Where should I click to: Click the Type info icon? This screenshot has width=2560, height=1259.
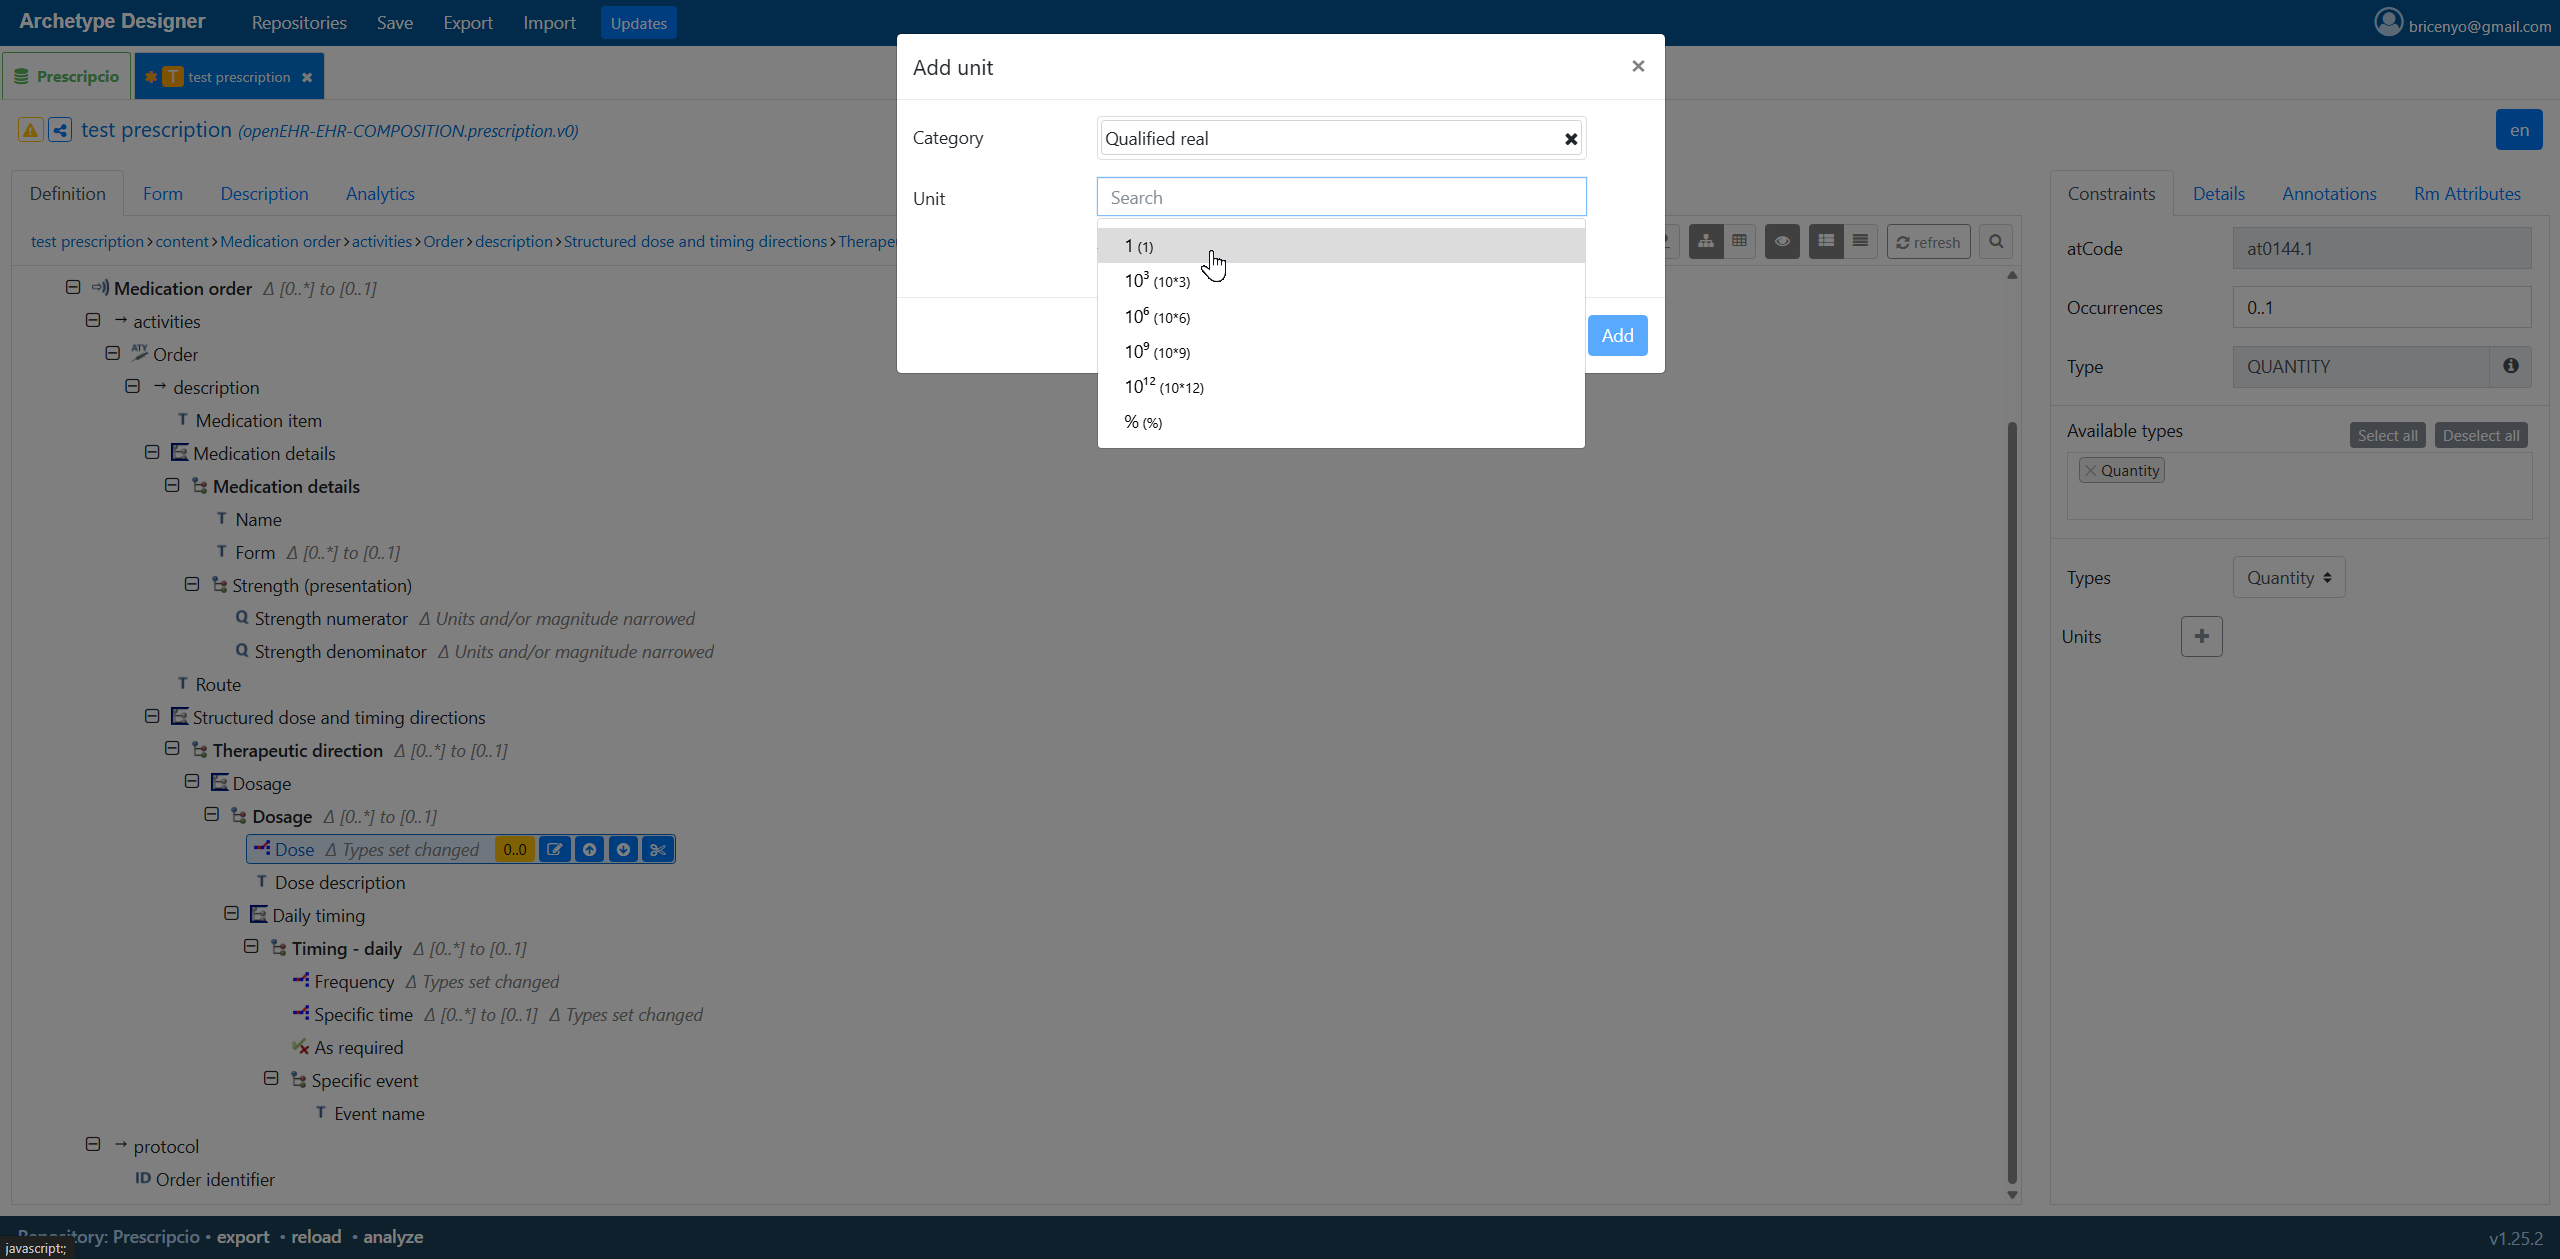click(2510, 366)
